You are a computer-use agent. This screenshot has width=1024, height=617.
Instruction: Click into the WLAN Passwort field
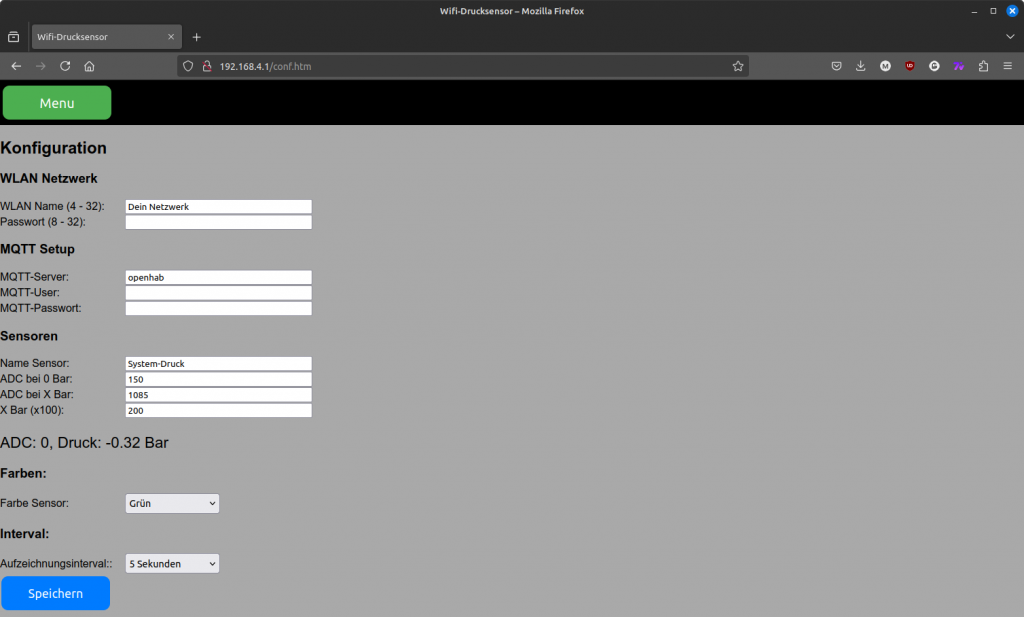pos(218,222)
